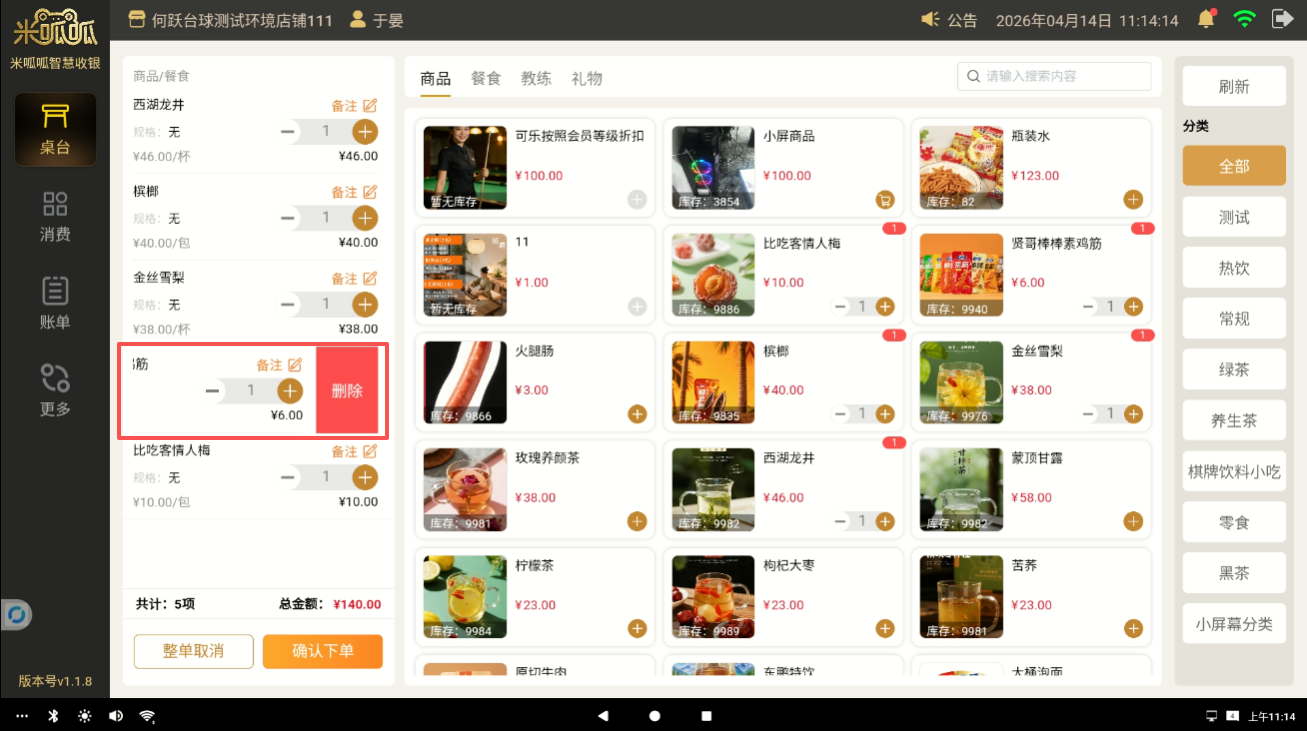Click the logout icon in top bar
The image size is (1307, 731).
click(1281, 19)
